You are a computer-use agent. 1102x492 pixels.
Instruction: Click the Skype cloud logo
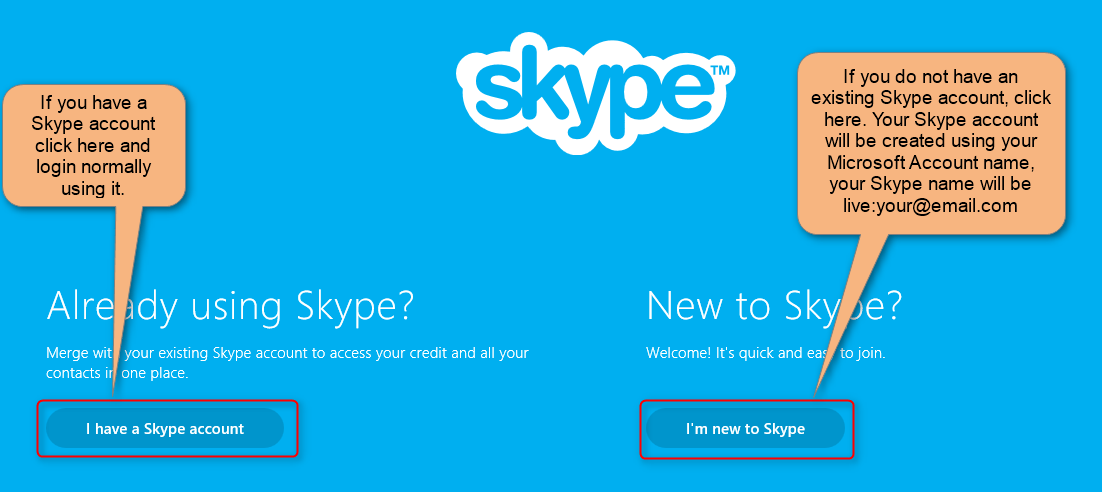pyautogui.click(x=596, y=91)
